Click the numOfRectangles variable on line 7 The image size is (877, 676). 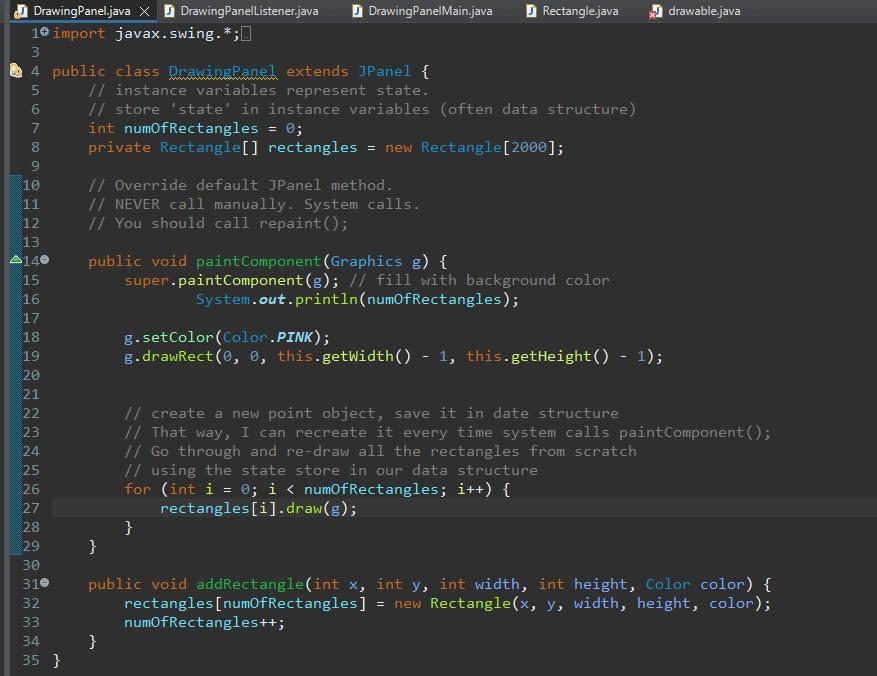pyautogui.click(x=191, y=128)
